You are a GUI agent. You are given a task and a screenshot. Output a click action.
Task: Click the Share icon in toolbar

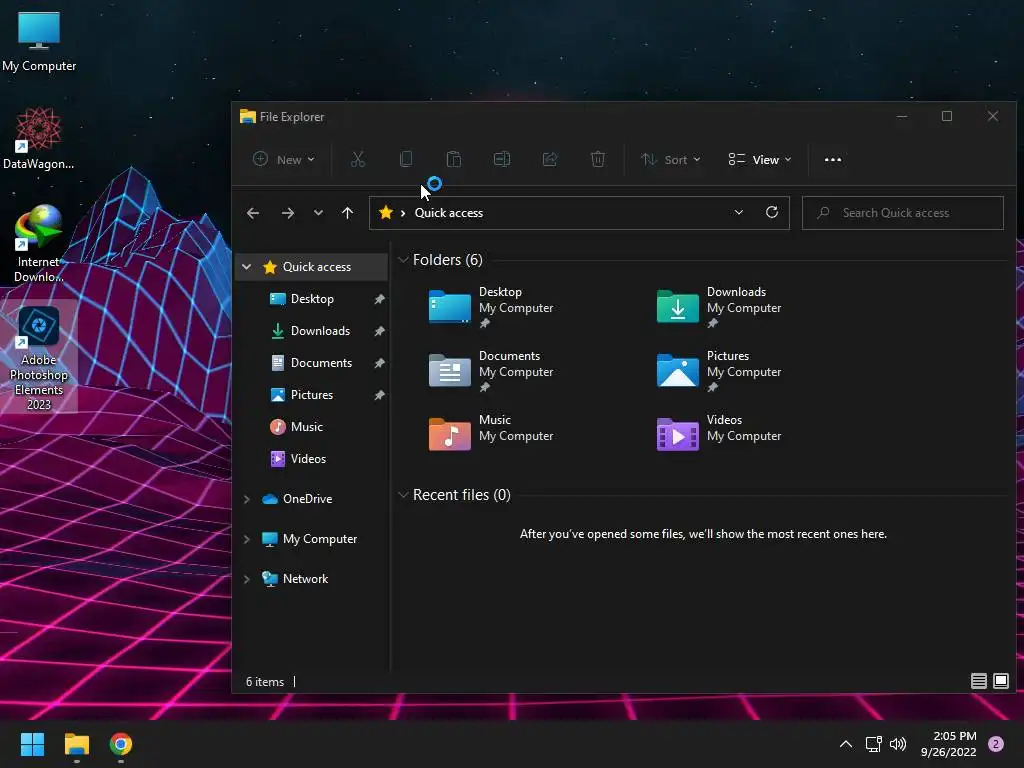[550, 159]
